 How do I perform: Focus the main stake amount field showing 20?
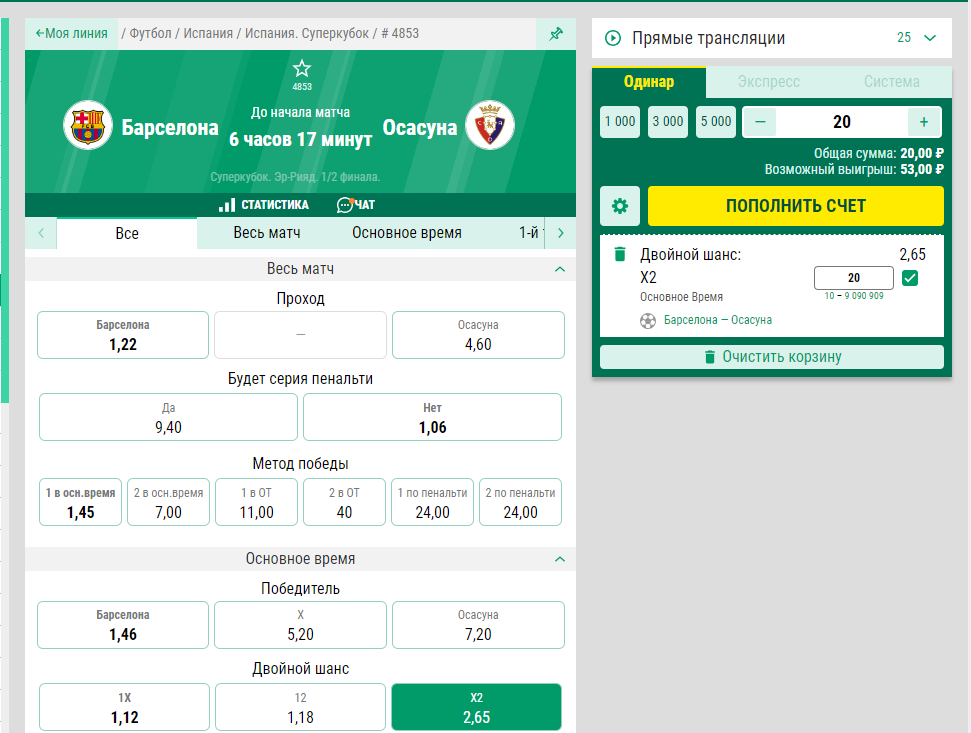pos(842,122)
